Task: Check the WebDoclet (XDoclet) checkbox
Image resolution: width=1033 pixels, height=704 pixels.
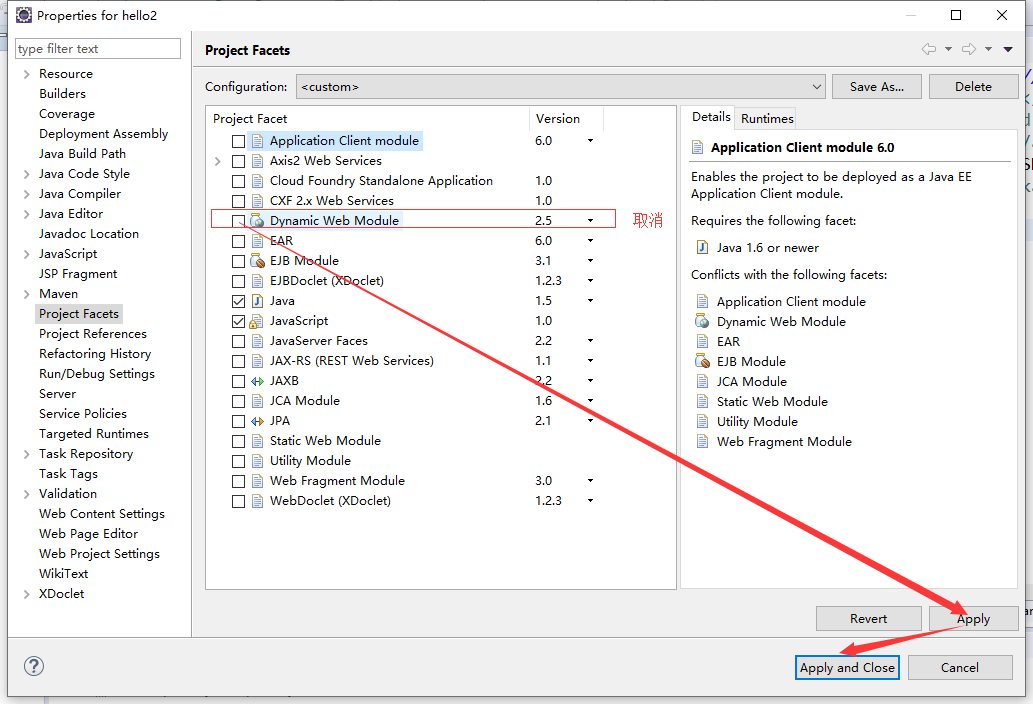Action: click(x=238, y=501)
